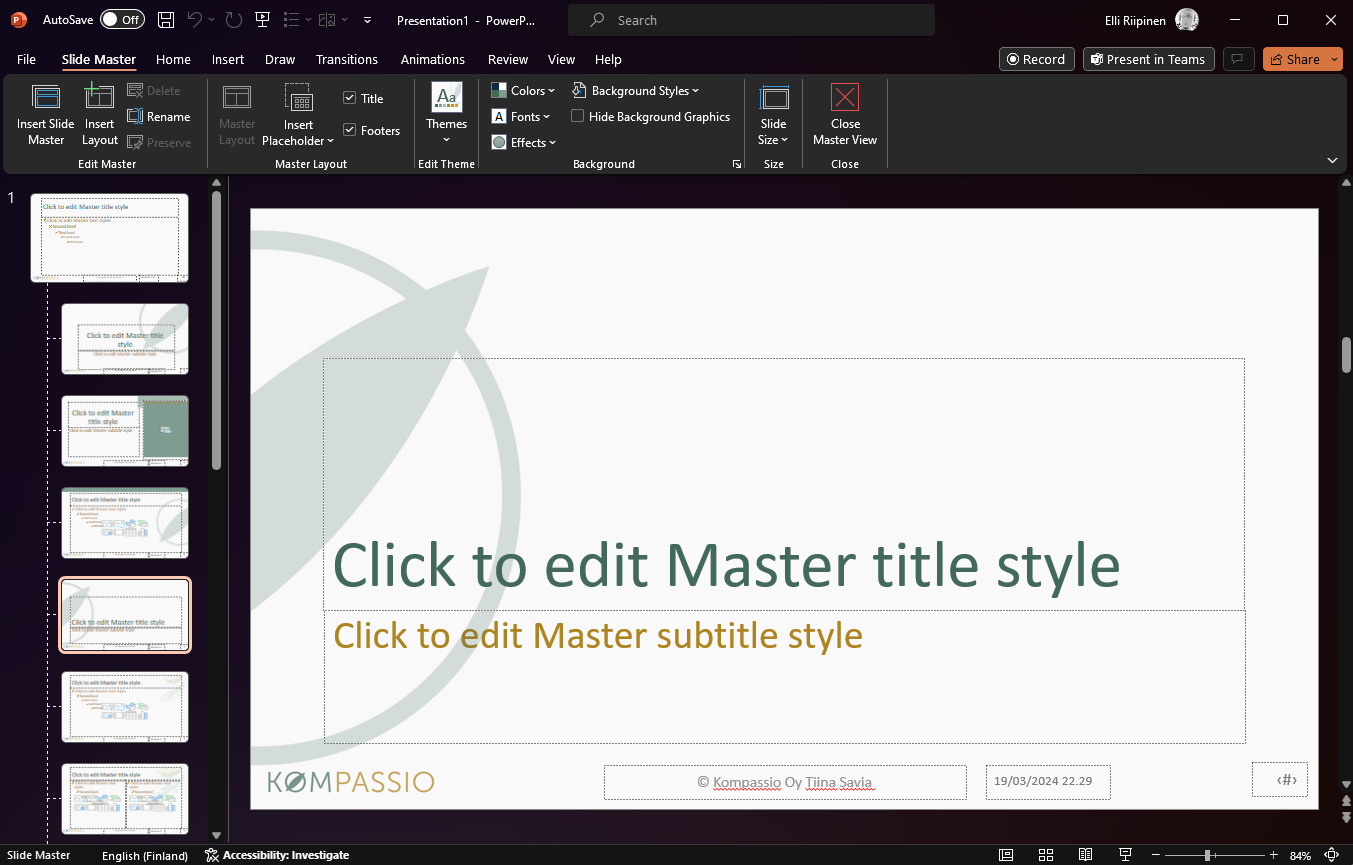
Task: Open the comments pane icon
Action: pos(1238,59)
